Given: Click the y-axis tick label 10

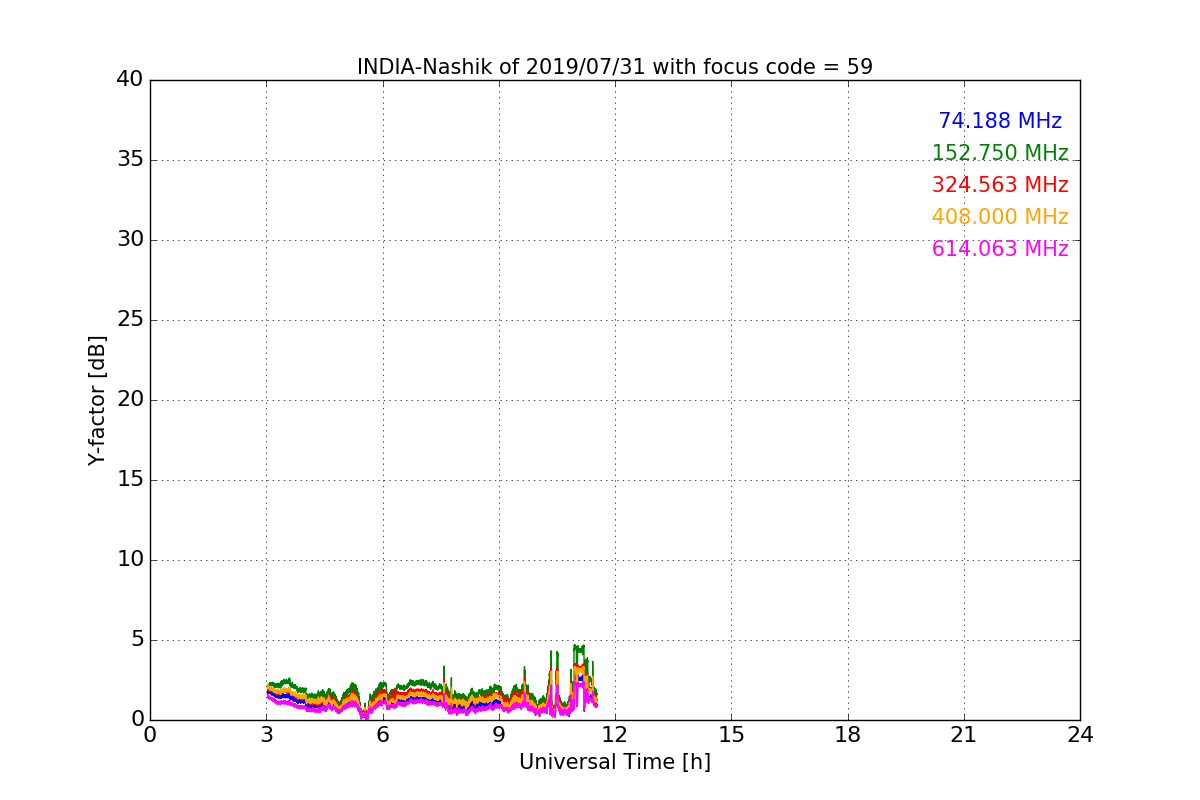Looking at the screenshot, I should 130,559.
